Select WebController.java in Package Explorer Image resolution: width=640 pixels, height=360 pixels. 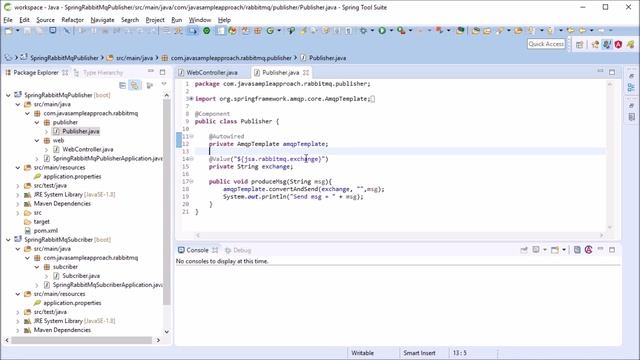click(88, 149)
